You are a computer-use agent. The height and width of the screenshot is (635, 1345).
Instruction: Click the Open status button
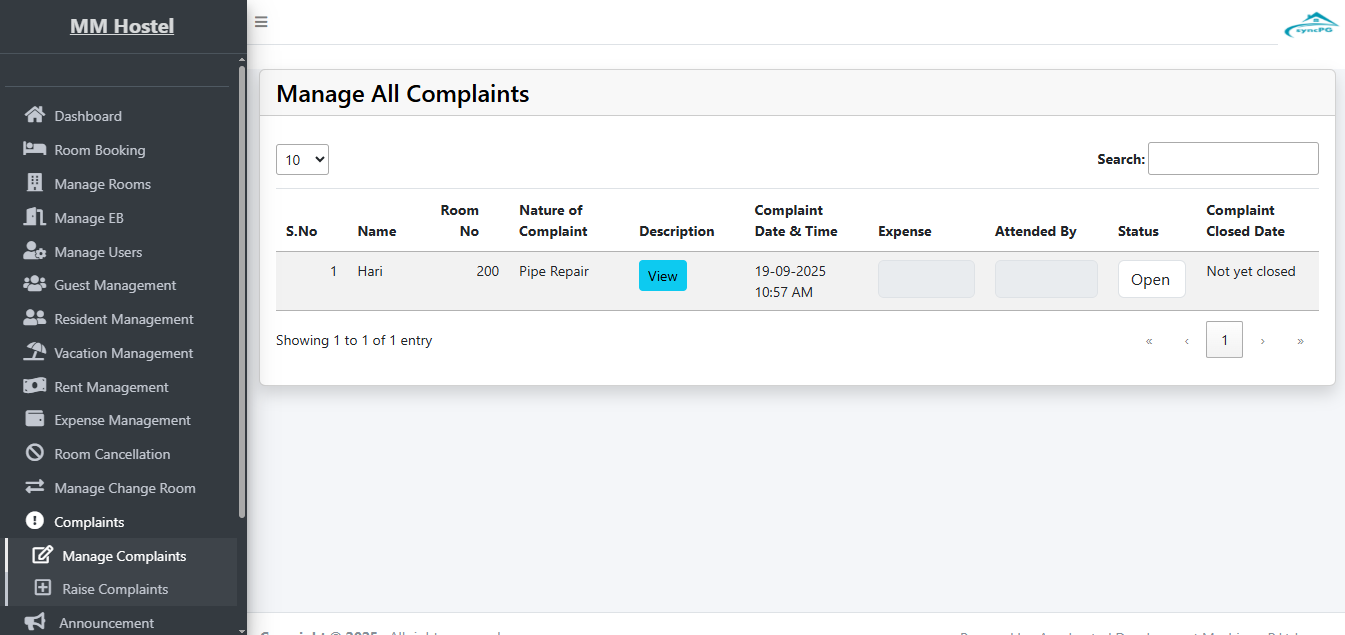1151,280
